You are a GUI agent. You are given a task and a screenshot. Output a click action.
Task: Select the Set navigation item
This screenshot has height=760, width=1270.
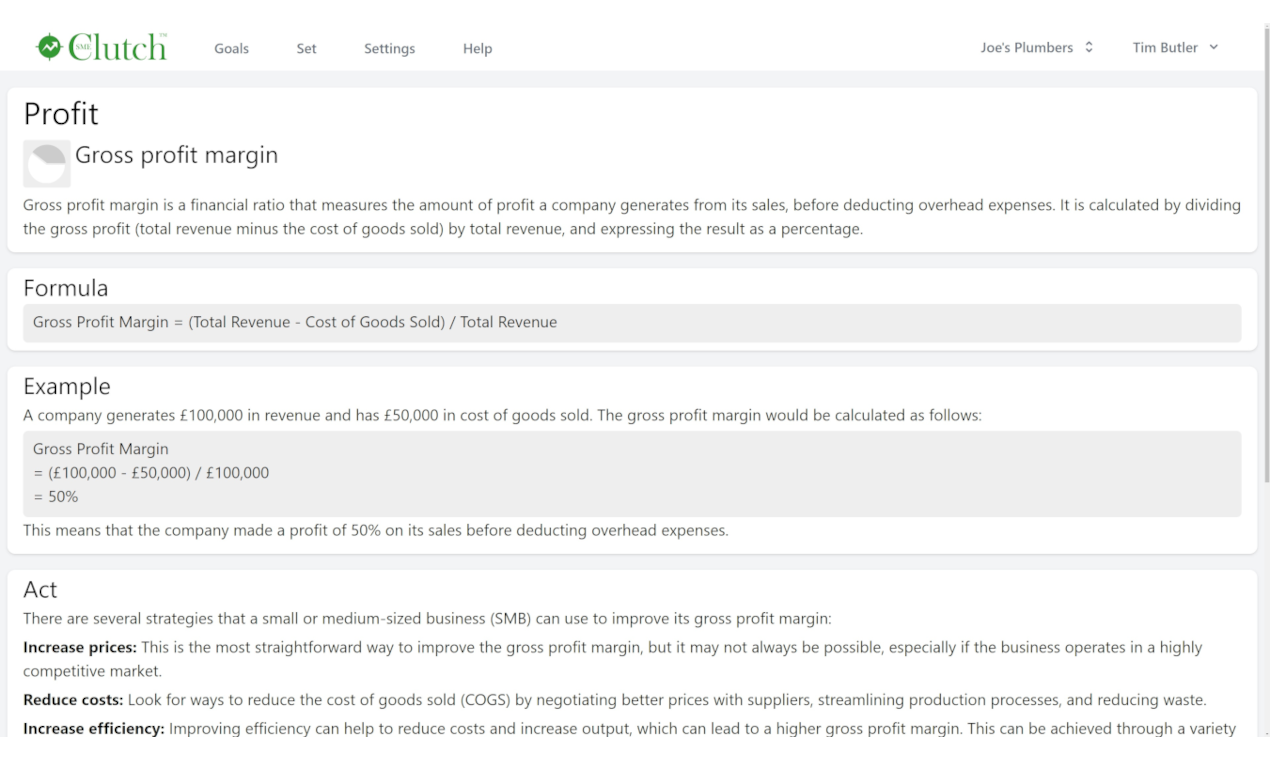pyautogui.click(x=306, y=48)
